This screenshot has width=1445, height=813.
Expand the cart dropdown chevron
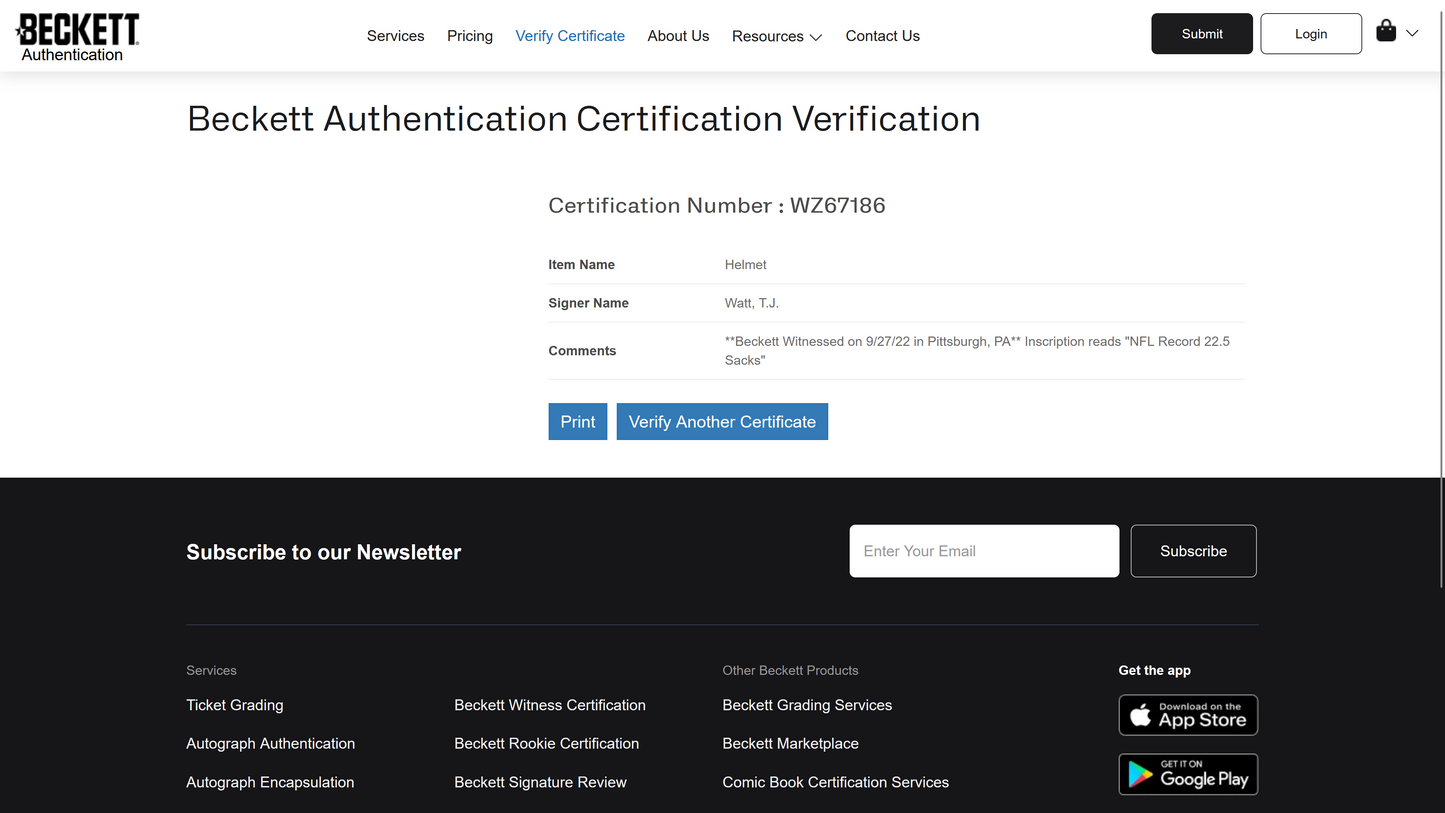click(1412, 33)
